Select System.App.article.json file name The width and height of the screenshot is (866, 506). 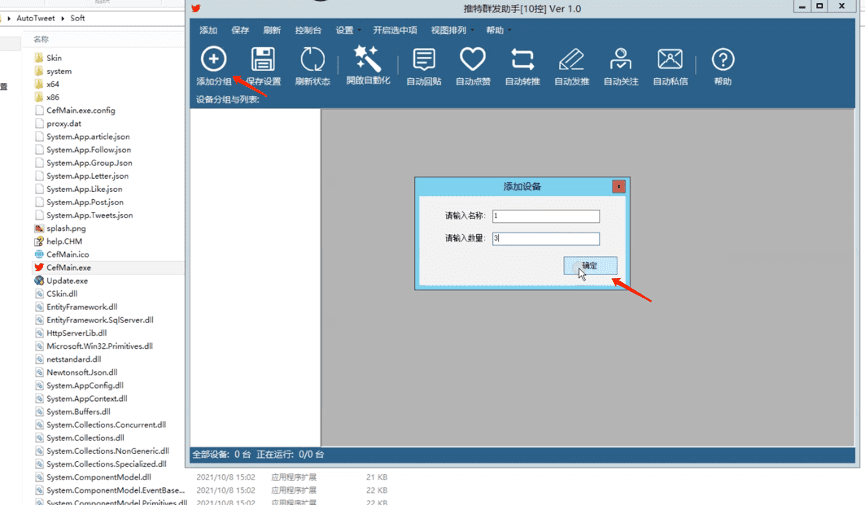click(x=88, y=136)
